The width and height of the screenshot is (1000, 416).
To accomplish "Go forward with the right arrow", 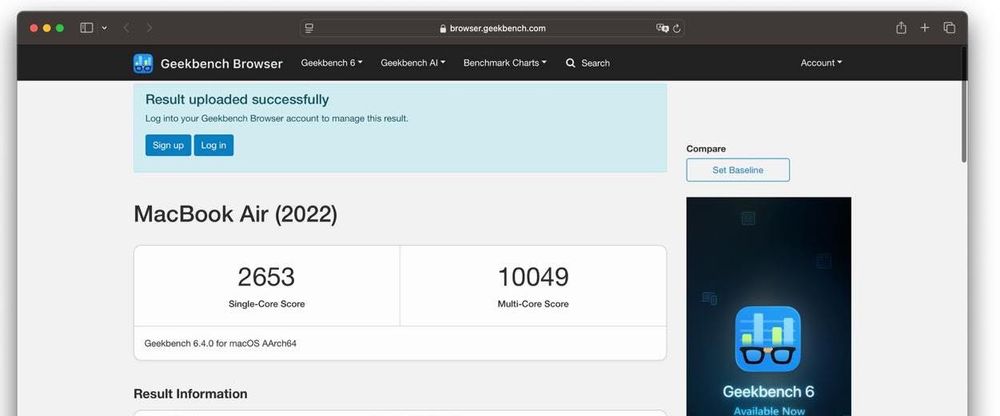I will click(x=149, y=28).
